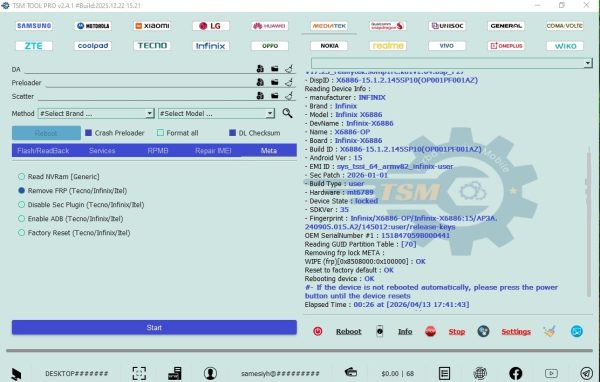This screenshot has width=600, height=382.
Task: Click the horizontal progress bar below Start
Action: [x=300, y=350]
